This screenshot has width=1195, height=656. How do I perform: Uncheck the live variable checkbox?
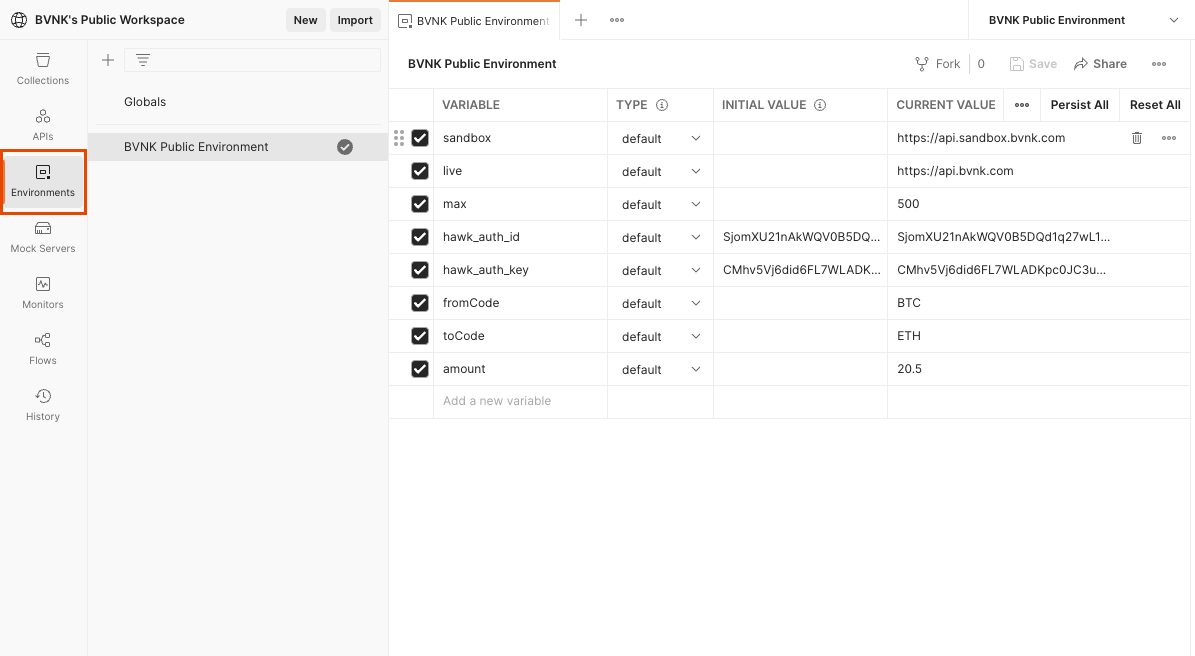pyautogui.click(x=420, y=171)
